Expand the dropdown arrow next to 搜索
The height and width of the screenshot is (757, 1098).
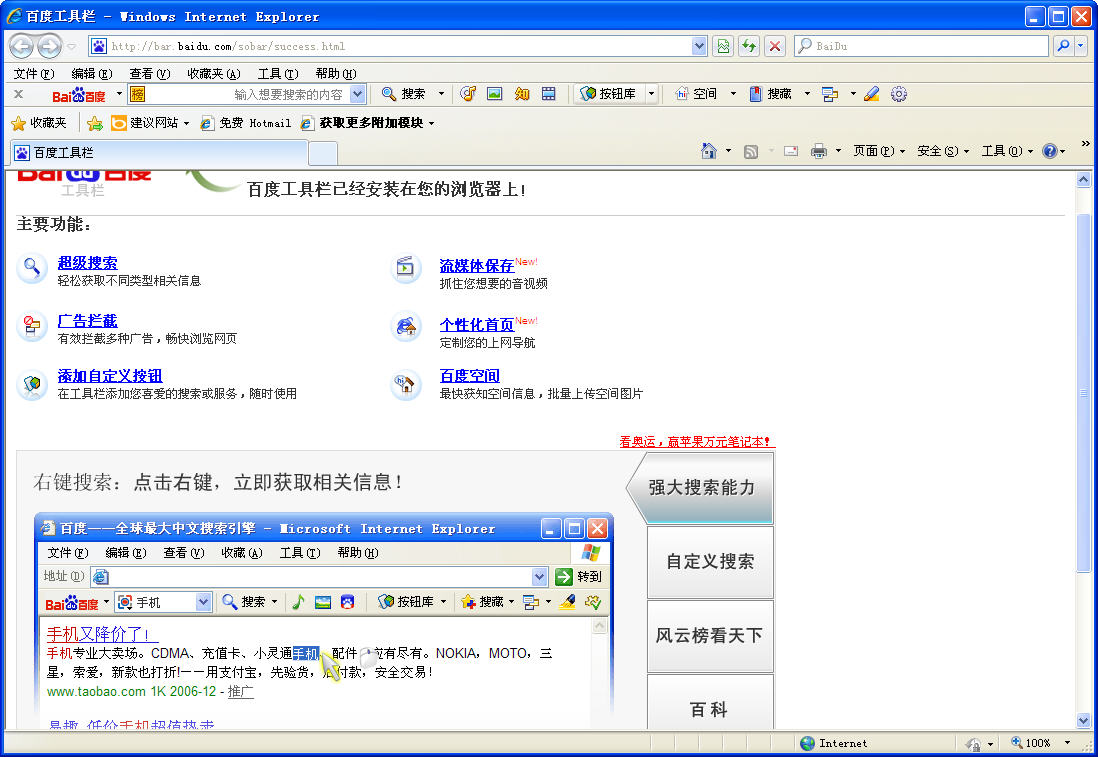[x=441, y=94]
